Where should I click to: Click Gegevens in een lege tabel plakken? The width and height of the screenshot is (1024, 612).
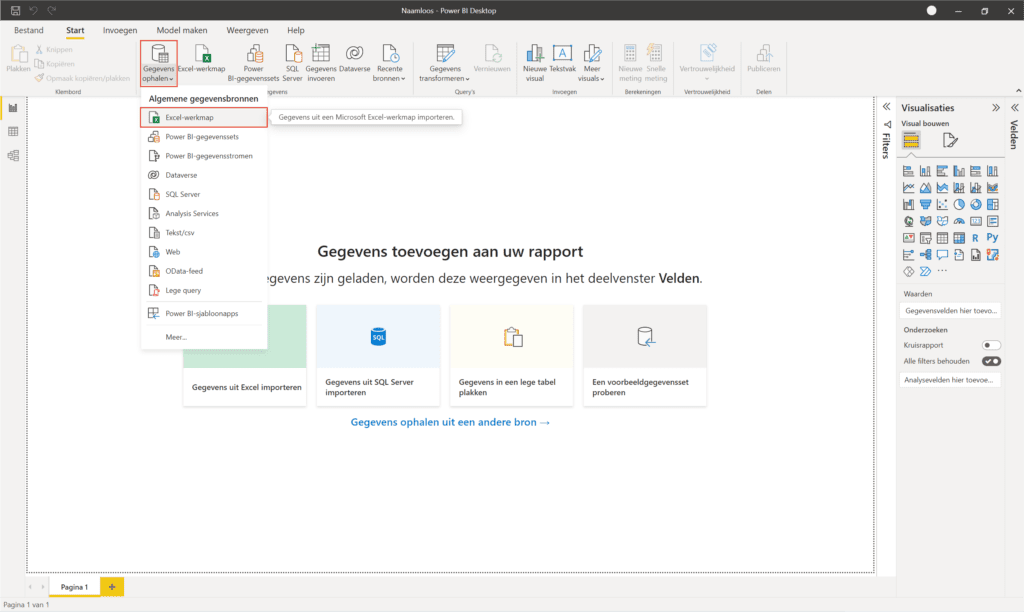pyautogui.click(x=511, y=355)
